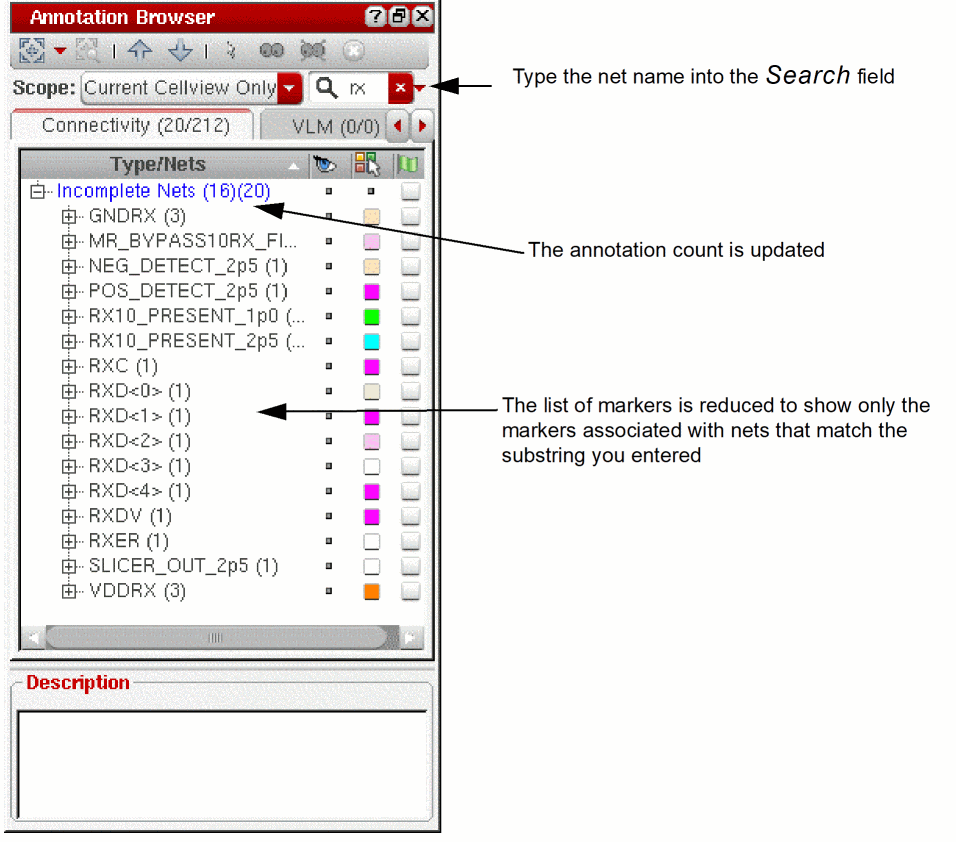Select the RXDV (1) row
956x842 pixels.
[x=130, y=516]
